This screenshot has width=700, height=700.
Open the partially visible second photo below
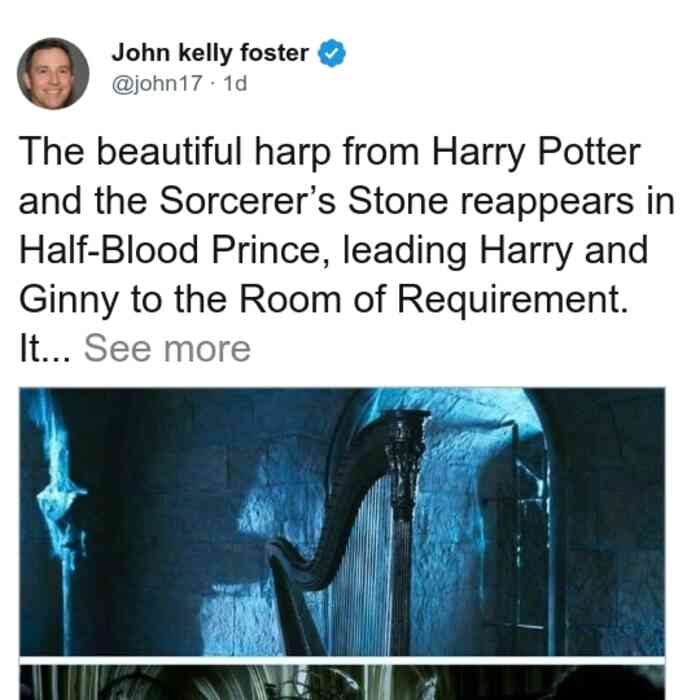click(x=342, y=682)
